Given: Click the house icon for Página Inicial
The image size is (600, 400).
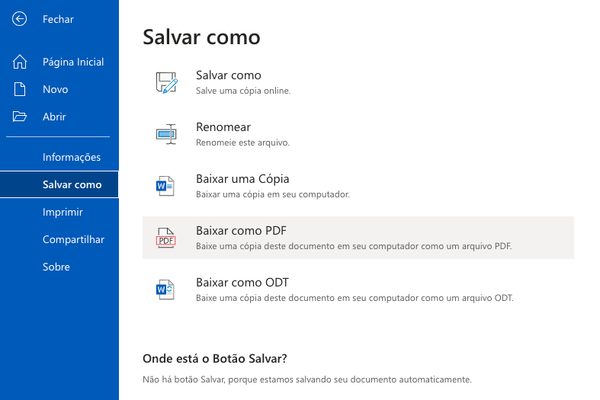Looking at the screenshot, I should pyautogui.click(x=19, y=62).
